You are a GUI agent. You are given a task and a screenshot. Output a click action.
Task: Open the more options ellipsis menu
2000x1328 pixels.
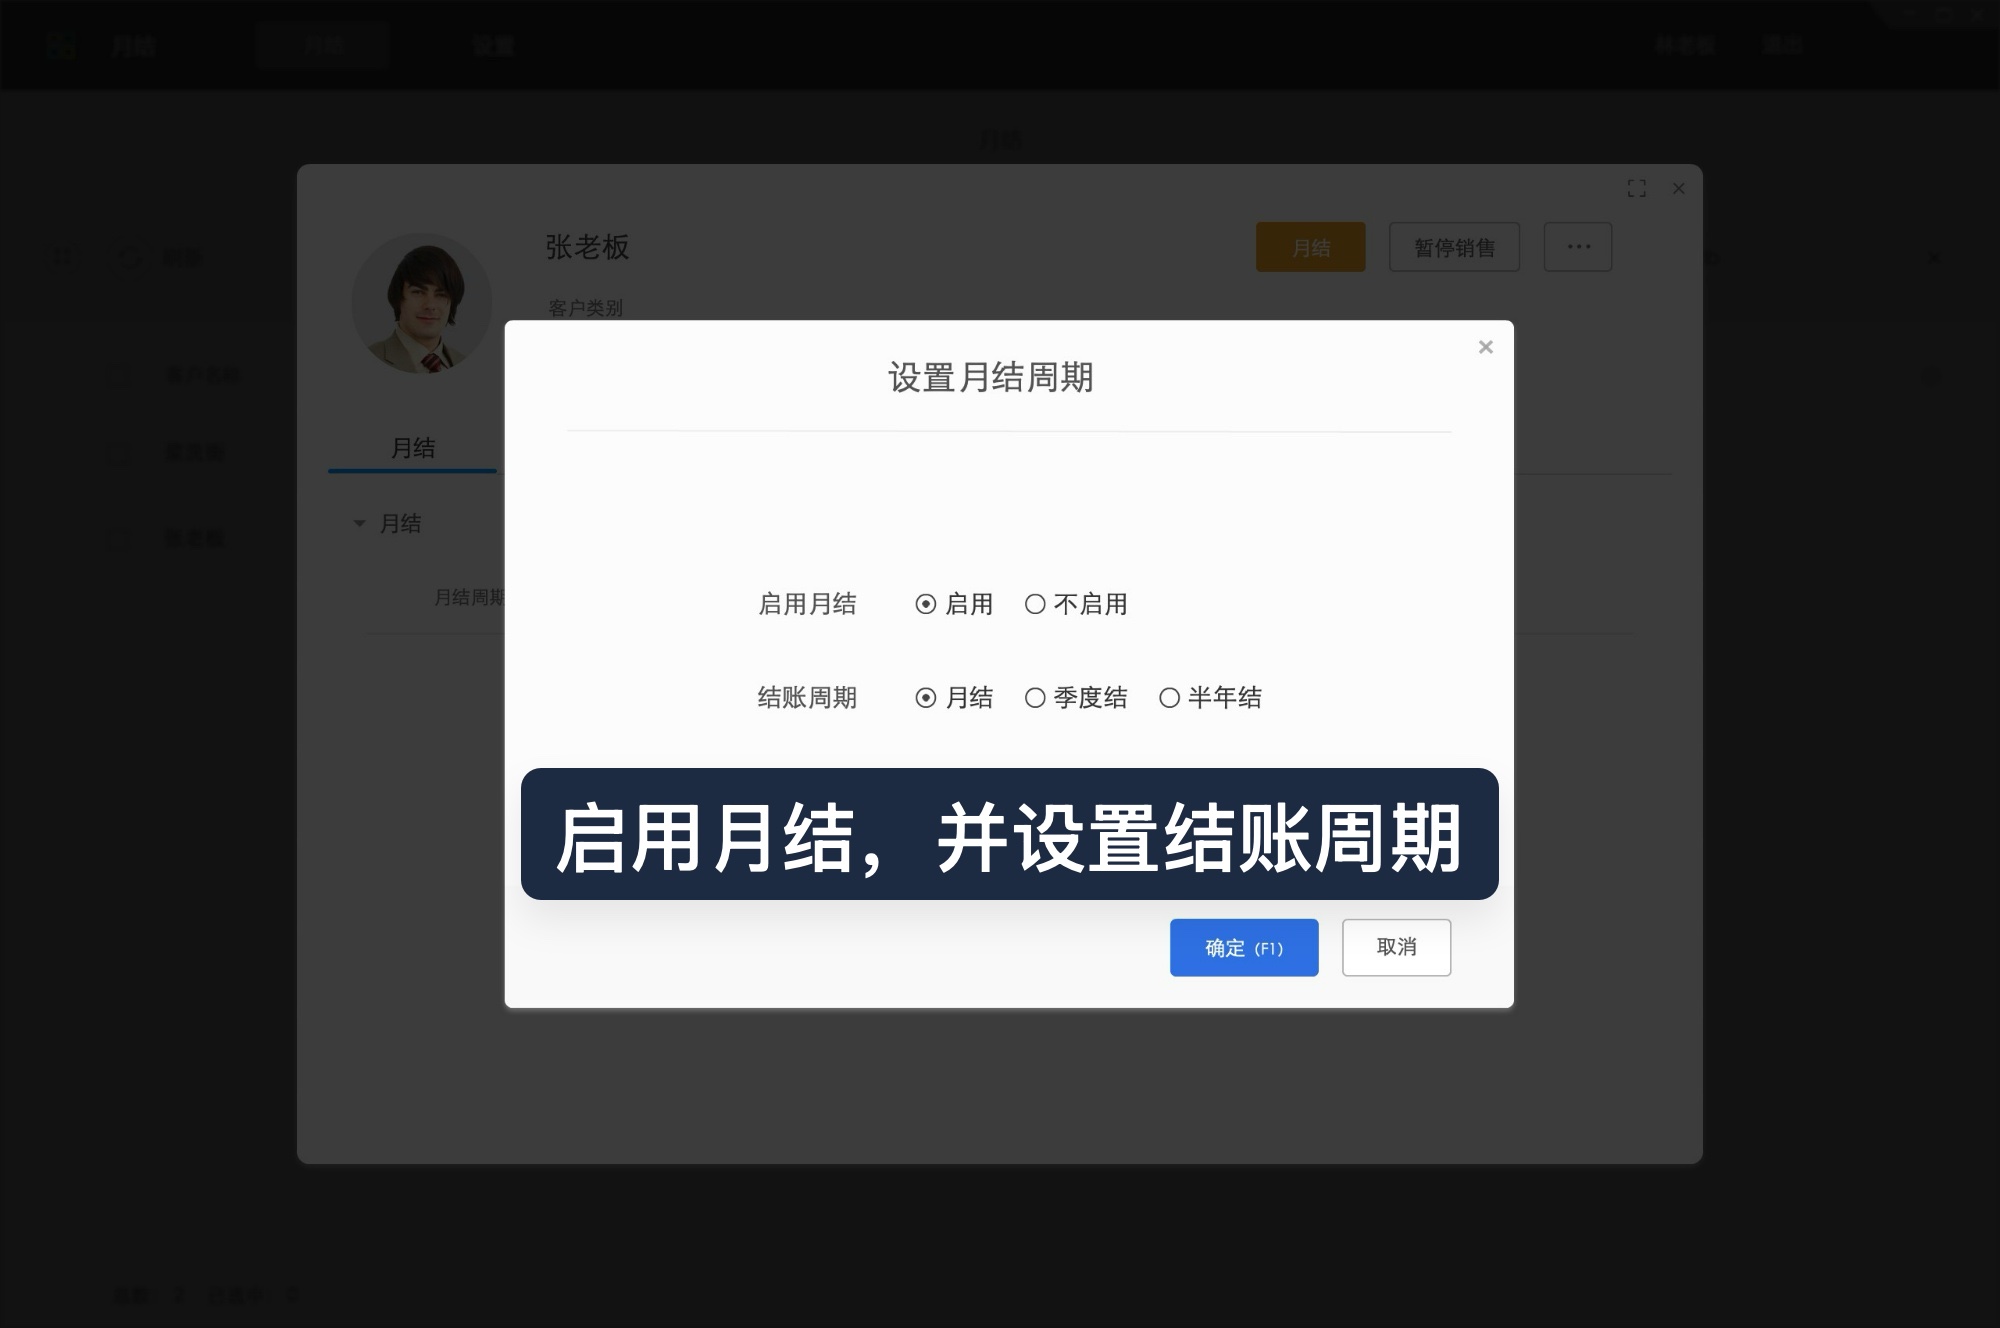[1578, 247]
